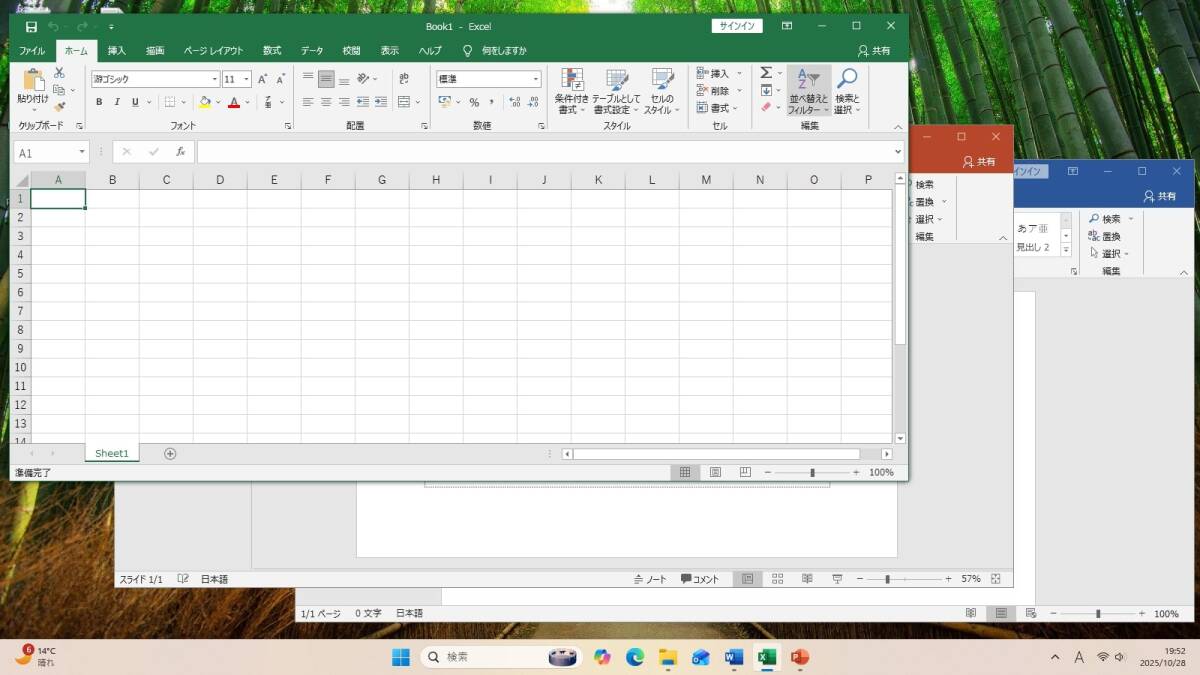This screenshot has height=675, width=1200.
Task: Click the increase font size icon
Action: coord(262,79)
